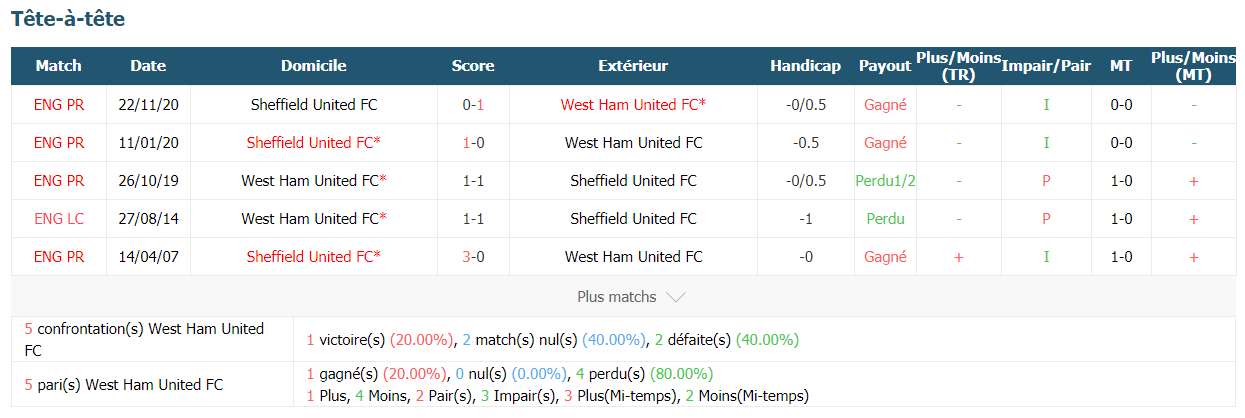Open Sheffield United FC on 27/08/14 row
The height and width of the screenshot is (418, 1245).
[633, 218]
